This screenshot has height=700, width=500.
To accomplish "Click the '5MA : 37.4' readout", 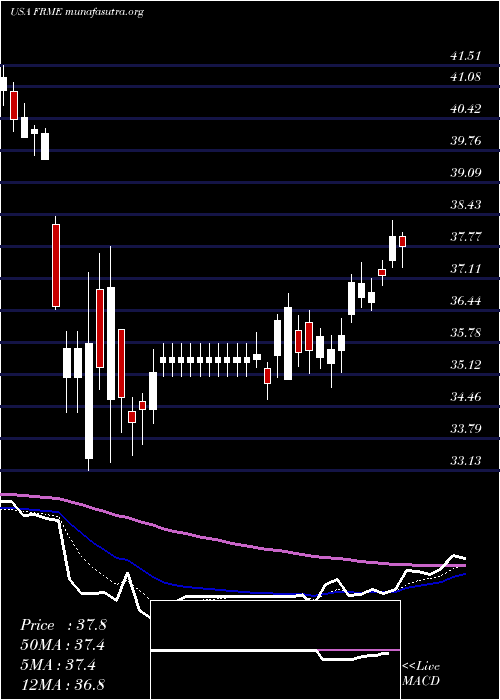I will tap(58, 665).
